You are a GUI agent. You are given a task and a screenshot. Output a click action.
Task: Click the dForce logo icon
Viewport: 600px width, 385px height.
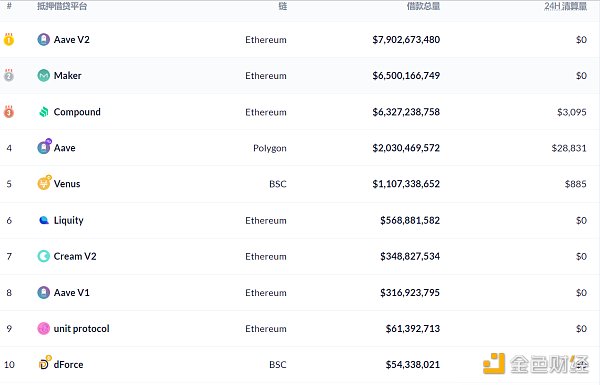(x=45, y=363)
